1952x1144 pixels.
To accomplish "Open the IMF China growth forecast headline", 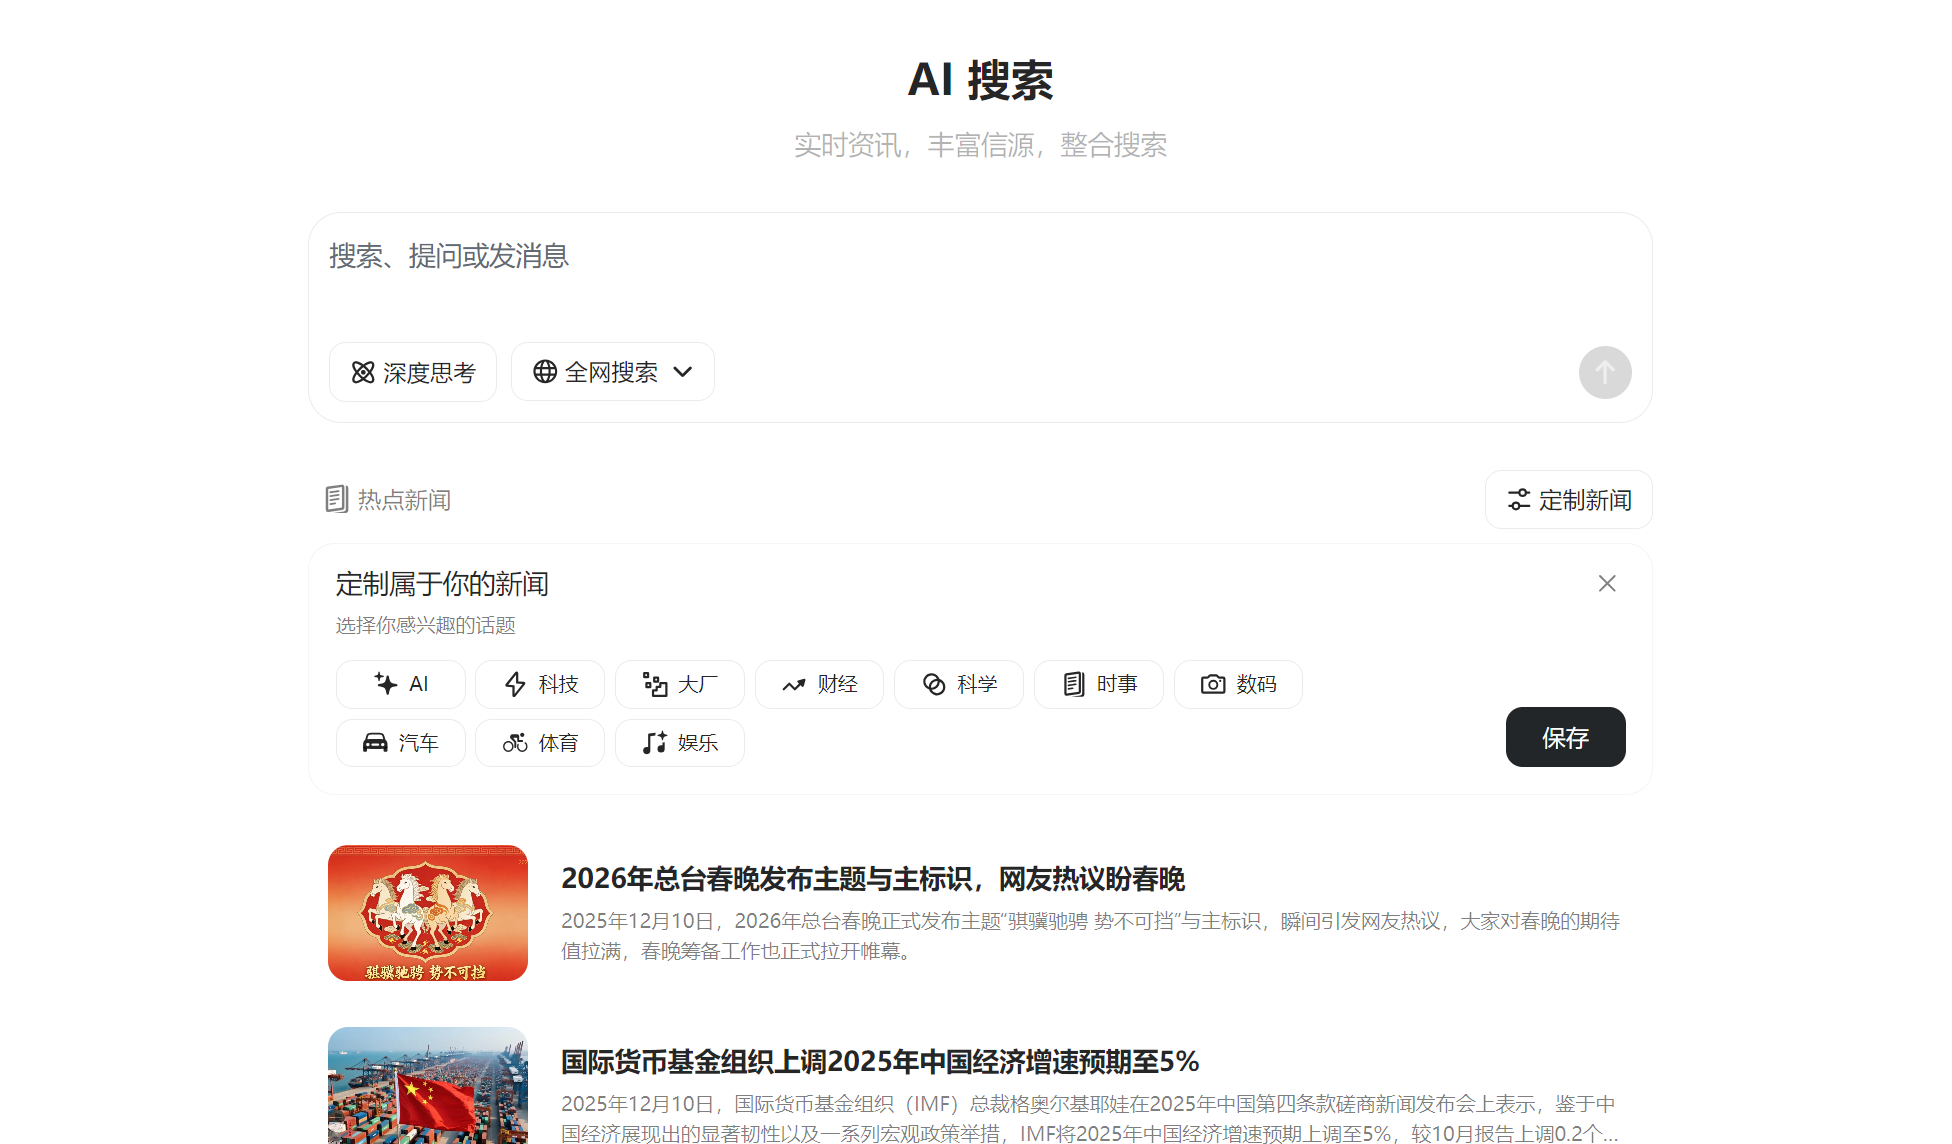I will pos(880,1062).
